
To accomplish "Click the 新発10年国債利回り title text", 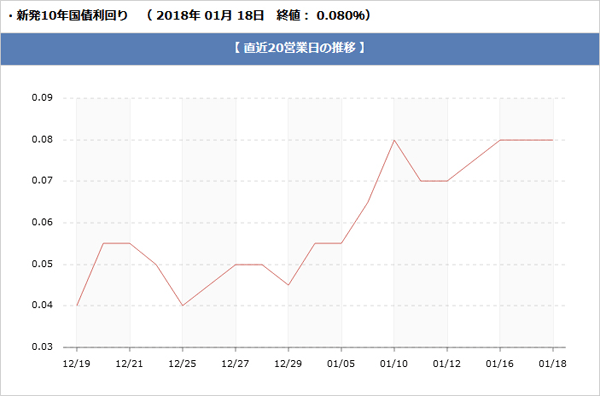I will [72, 16].
